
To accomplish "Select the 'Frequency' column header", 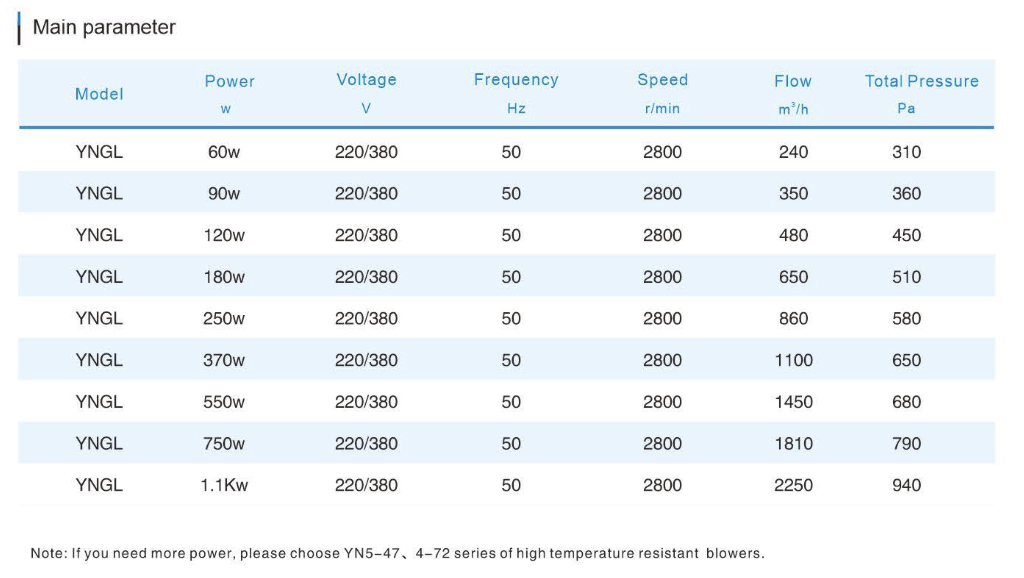I will tap(516, 80).
